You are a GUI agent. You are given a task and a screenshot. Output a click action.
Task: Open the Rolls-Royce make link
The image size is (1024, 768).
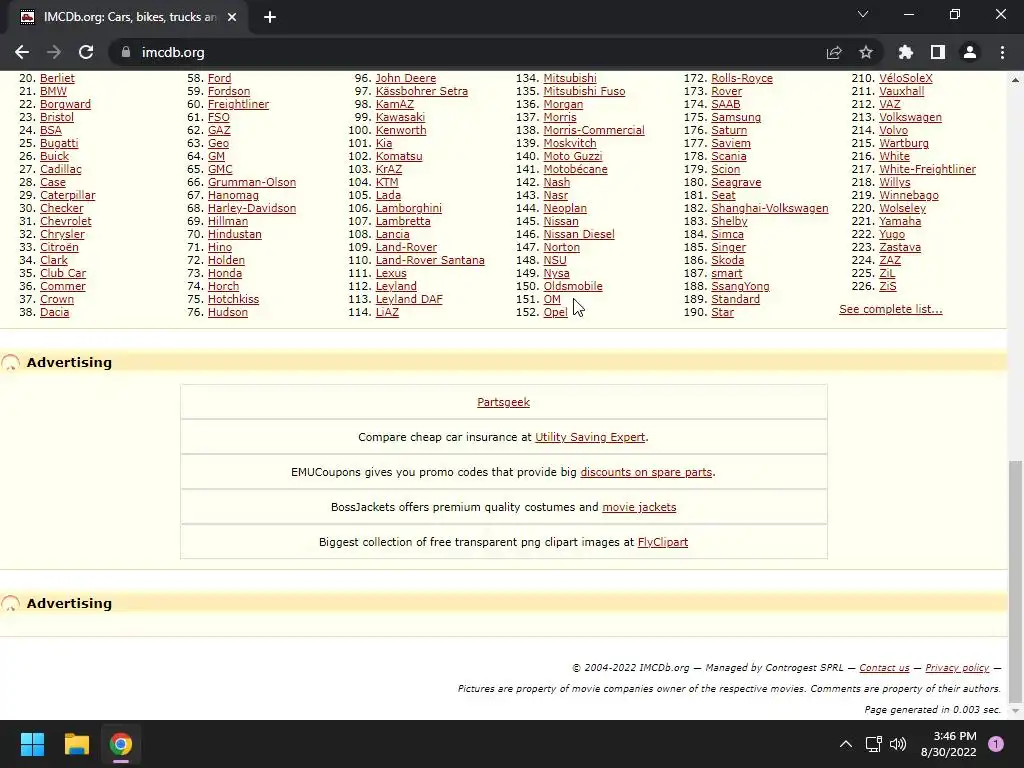tap(742, 78)
